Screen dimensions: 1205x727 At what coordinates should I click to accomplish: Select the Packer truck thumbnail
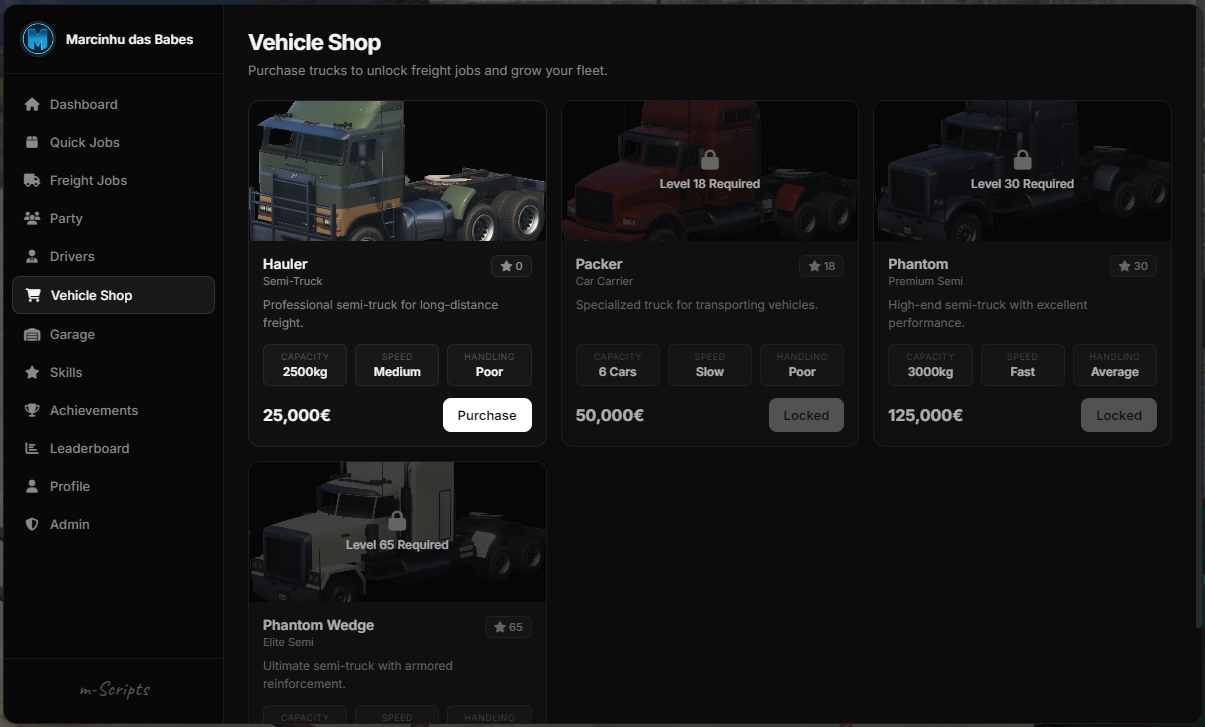click(x=710, y=171)
